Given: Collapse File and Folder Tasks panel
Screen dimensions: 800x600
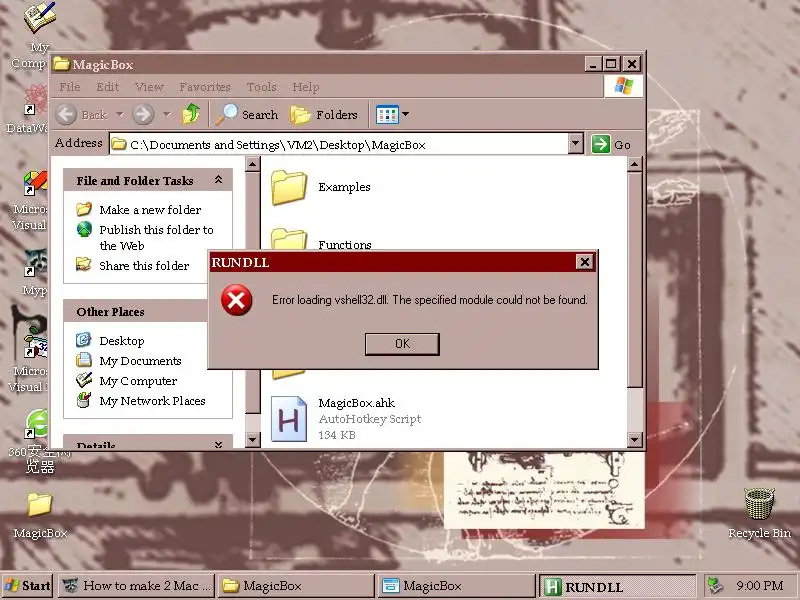Looking at the screenshot, I should click(x=218, y=180).
